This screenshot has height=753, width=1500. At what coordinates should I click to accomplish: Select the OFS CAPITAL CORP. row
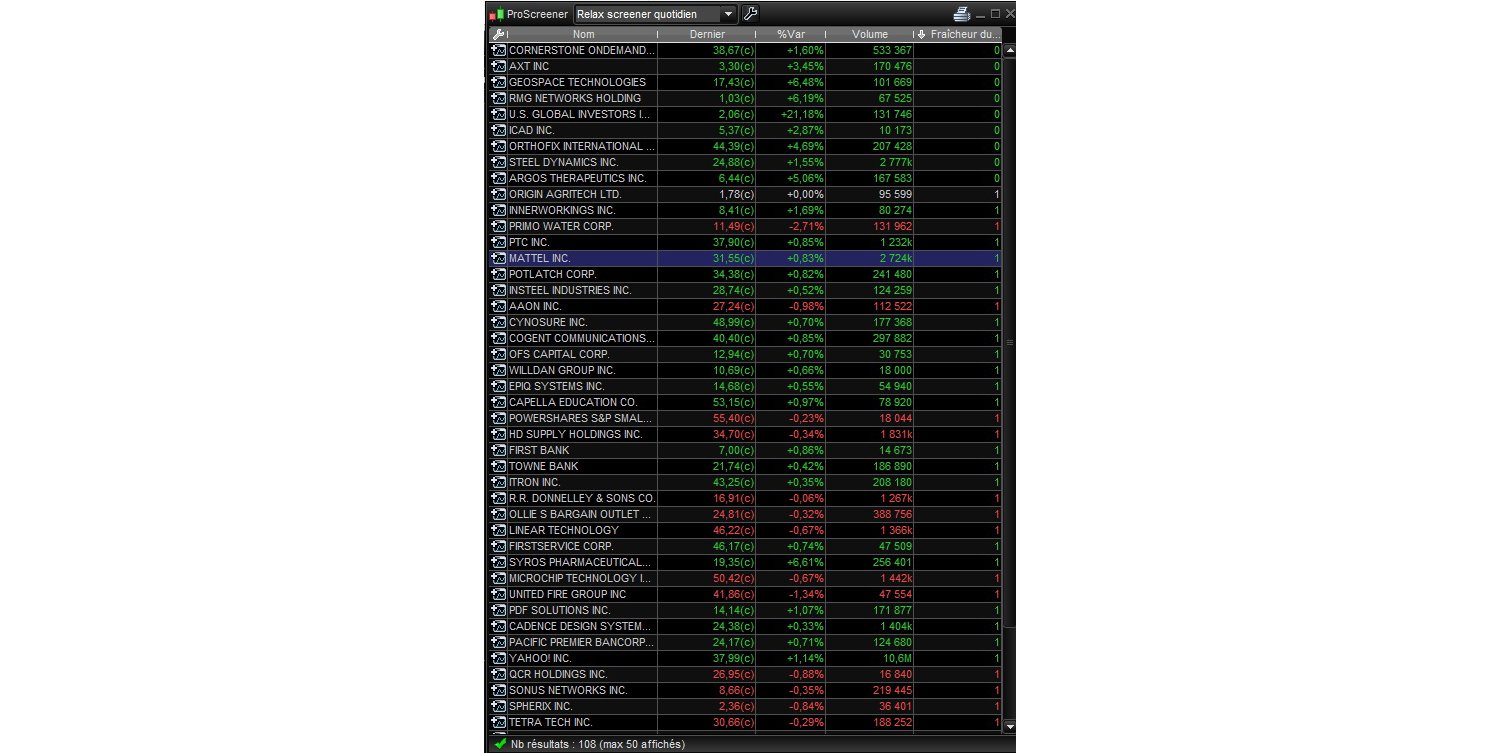coord(746,354)
